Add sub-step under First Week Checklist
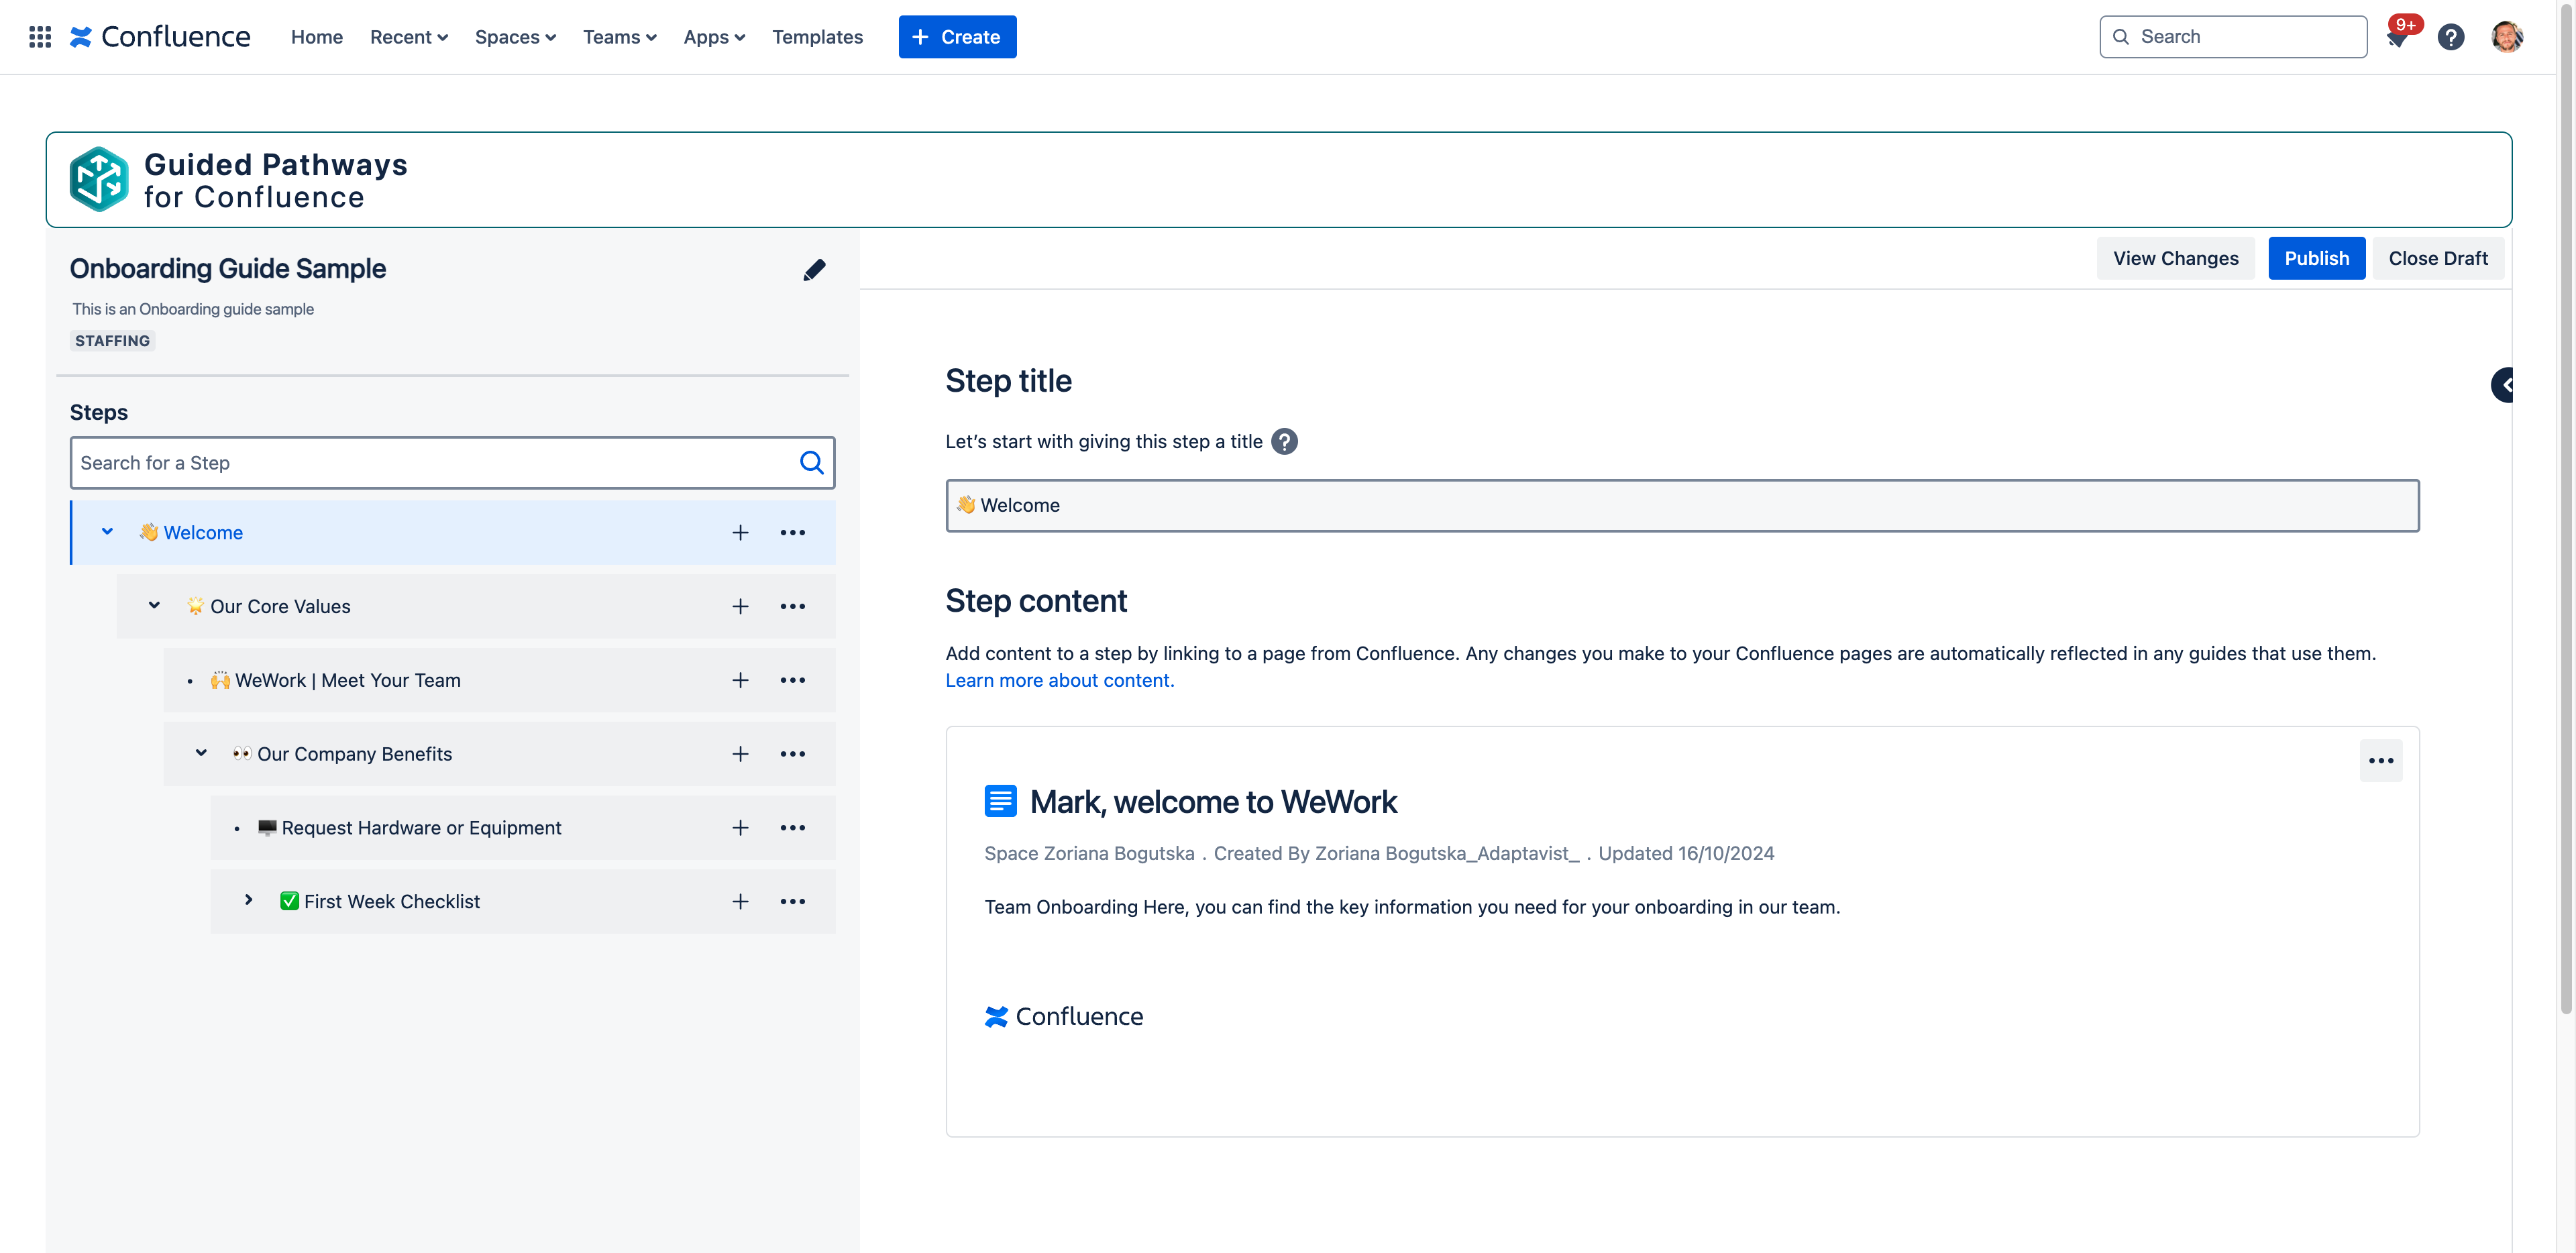The height and width of the screenshot is (1253, 2576). pos(740,902)
